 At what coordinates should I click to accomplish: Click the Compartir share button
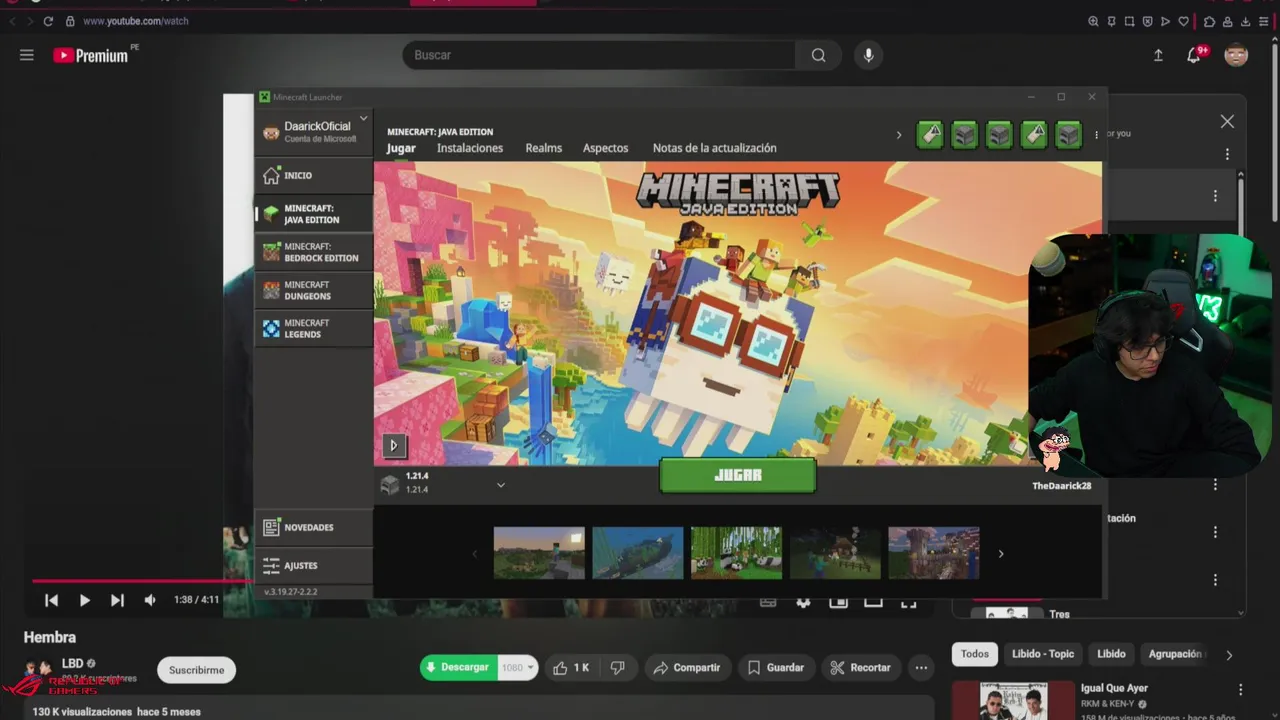(687, 667)
